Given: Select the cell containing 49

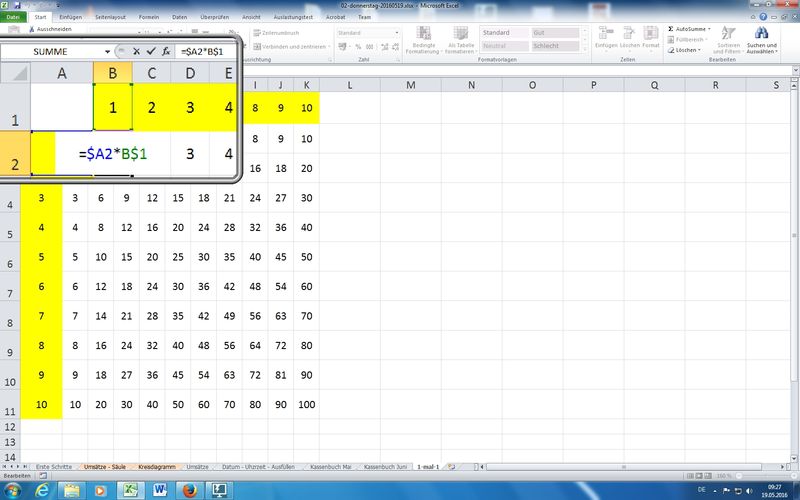Looking at the screenshot, I should click(x=230, y=316).
